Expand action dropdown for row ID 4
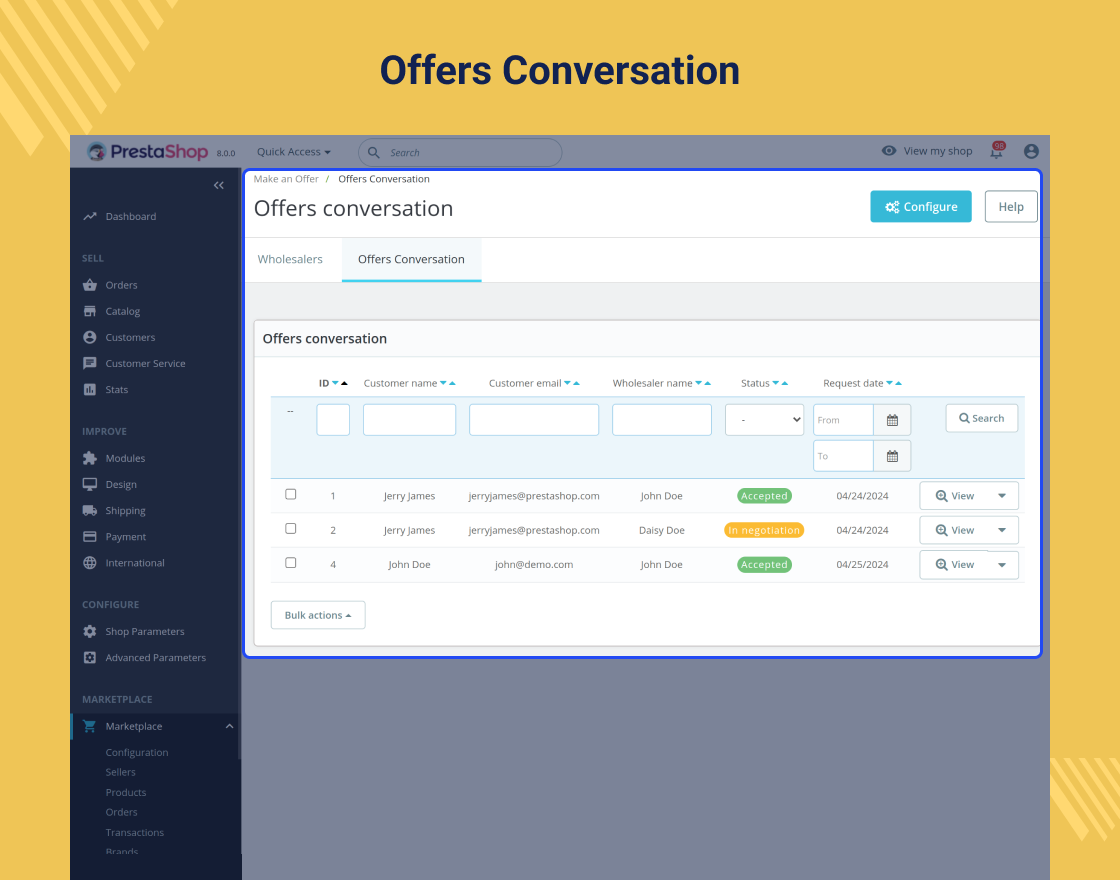 click(1002, 565)
